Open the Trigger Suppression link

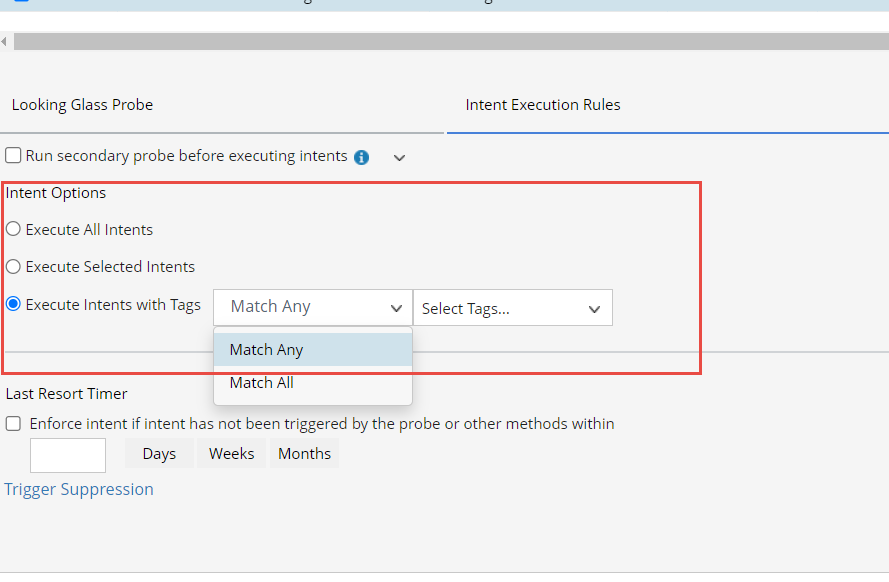point(79,489)
